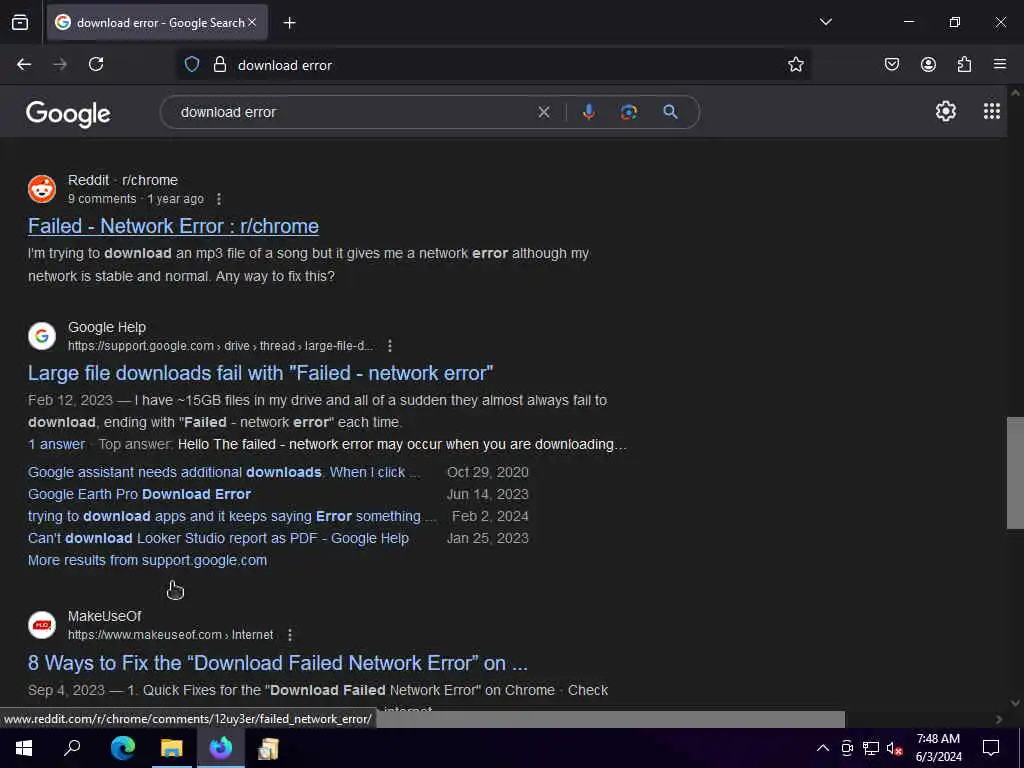Open the notification center
The width and height of the screenshot is (1024, 768).
click(x=991, y=748)
